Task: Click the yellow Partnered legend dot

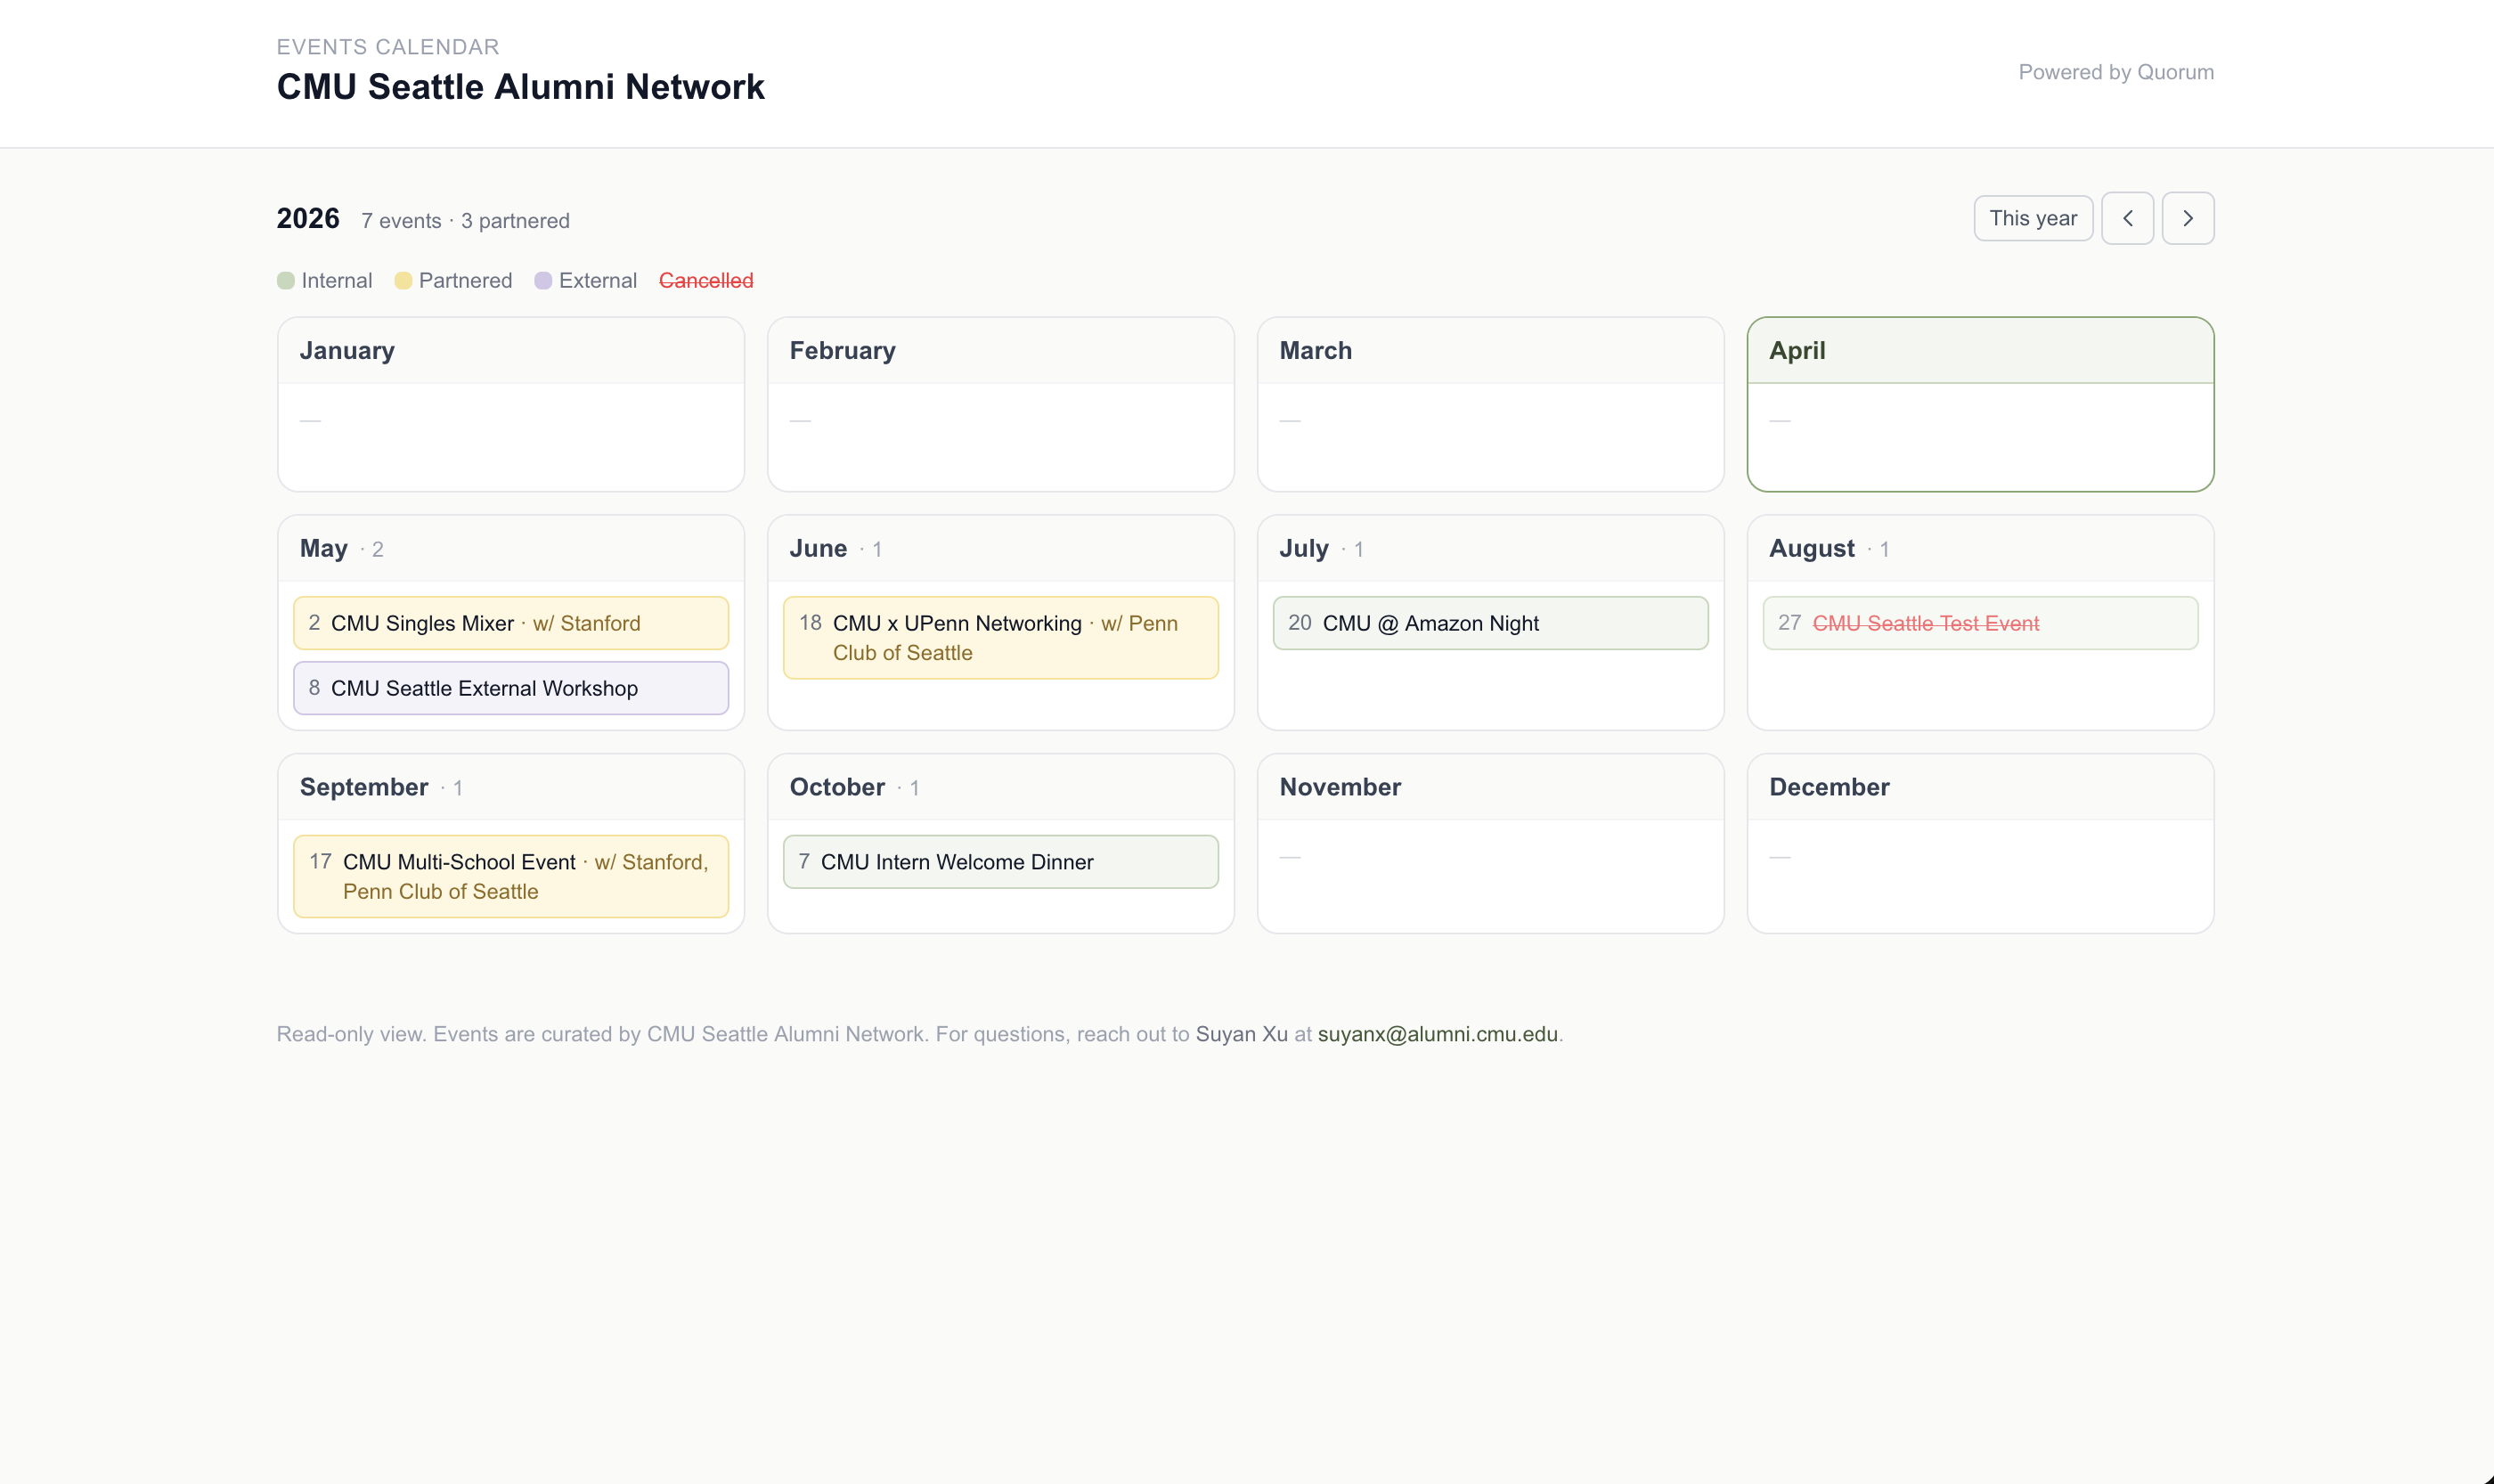Action: click(403, 280)
